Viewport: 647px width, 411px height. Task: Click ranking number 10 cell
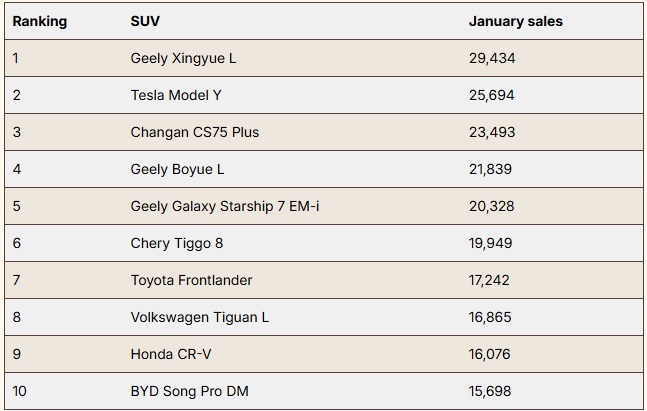click(x=20, y=391)
